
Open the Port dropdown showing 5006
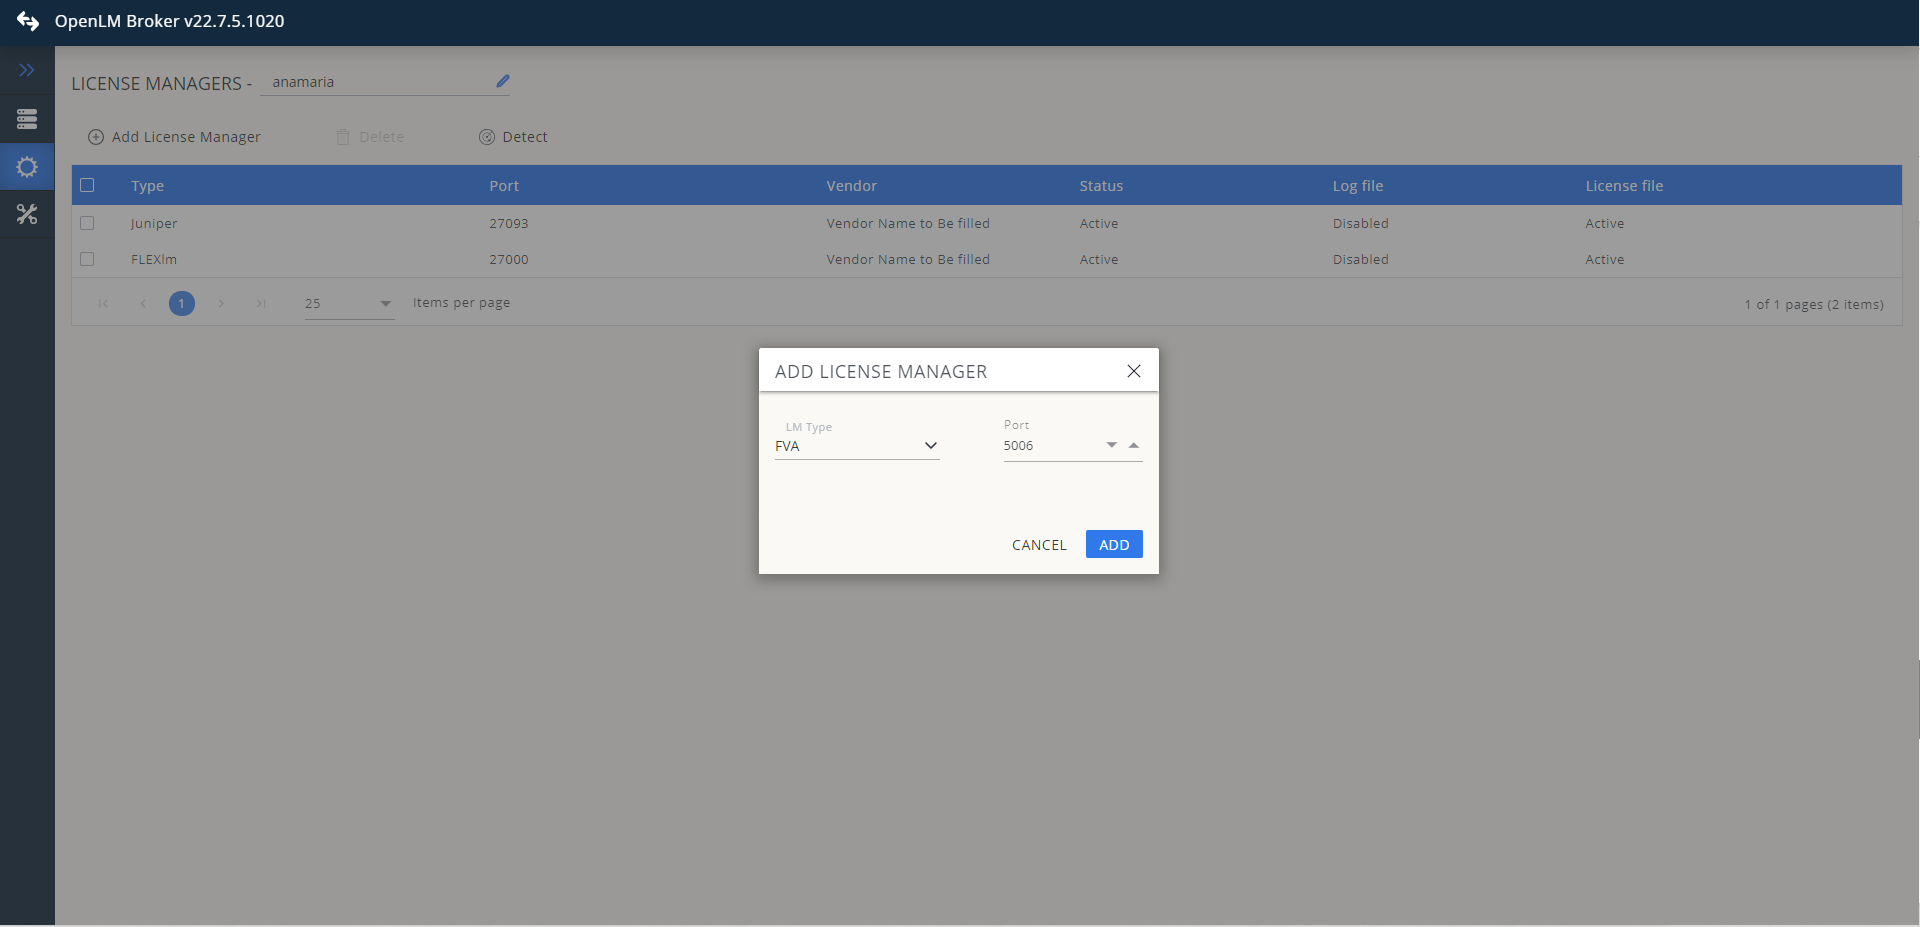[x=1110, y=445]
